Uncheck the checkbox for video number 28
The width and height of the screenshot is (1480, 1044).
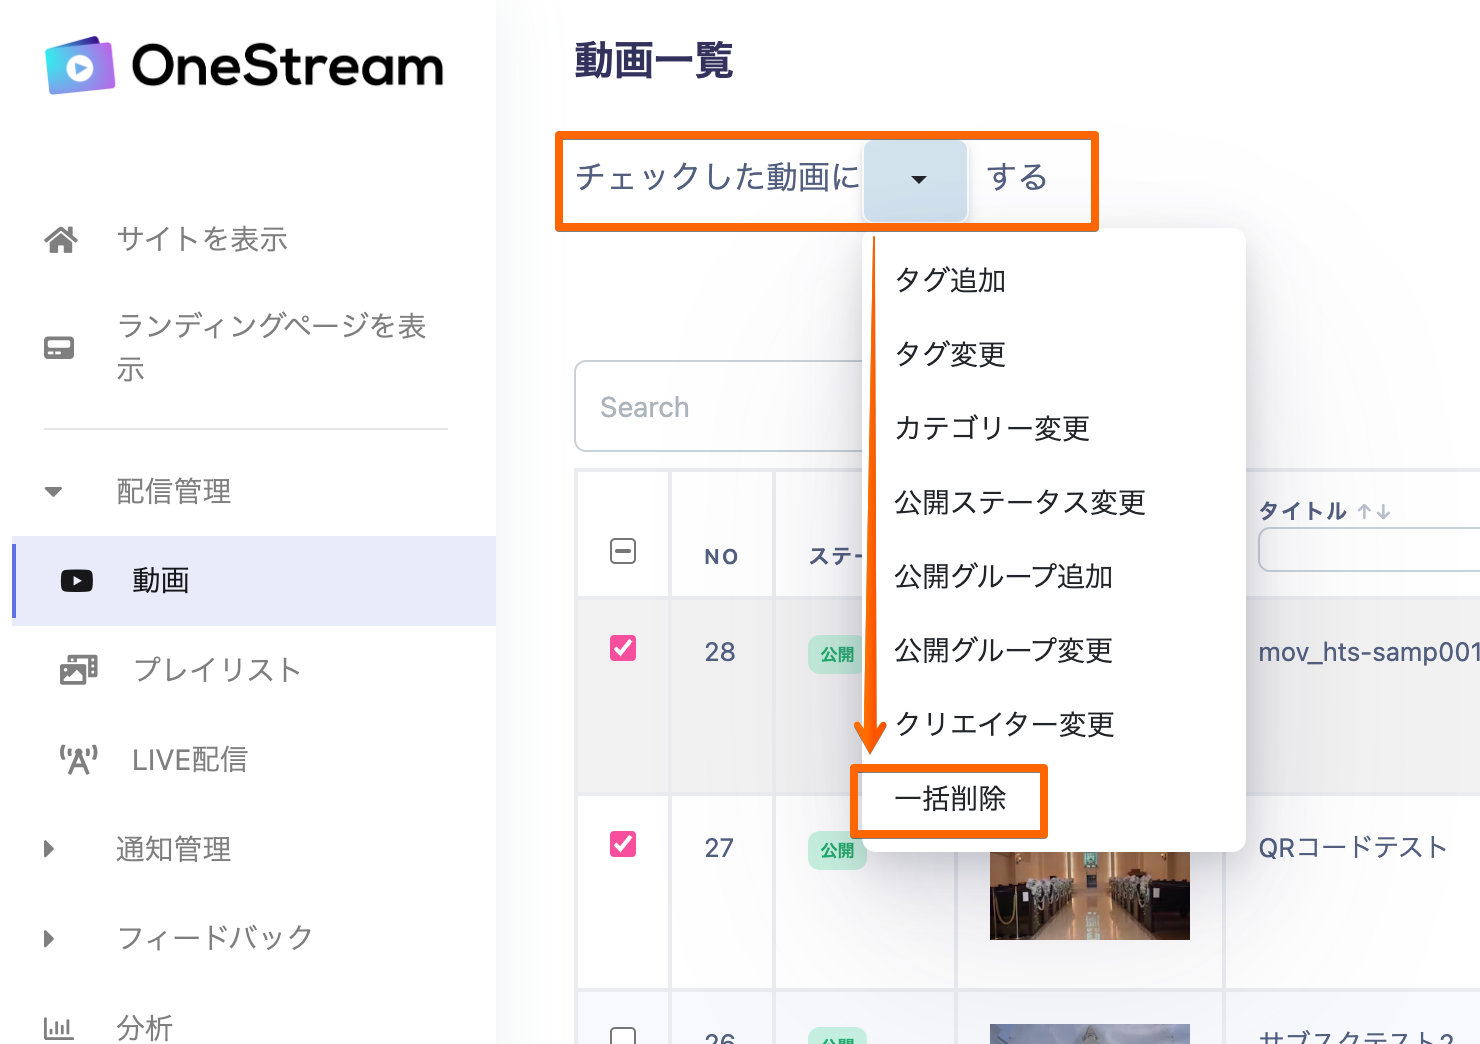pyautogui.click(x=623, y=648)
